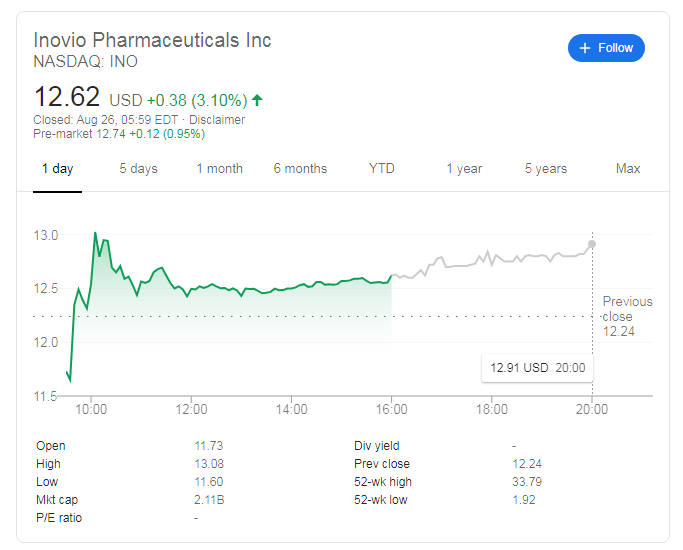Viewport: 683px width, 550px height.
Task: Click the gray hover dot on chart
Action: coord(592,244)
